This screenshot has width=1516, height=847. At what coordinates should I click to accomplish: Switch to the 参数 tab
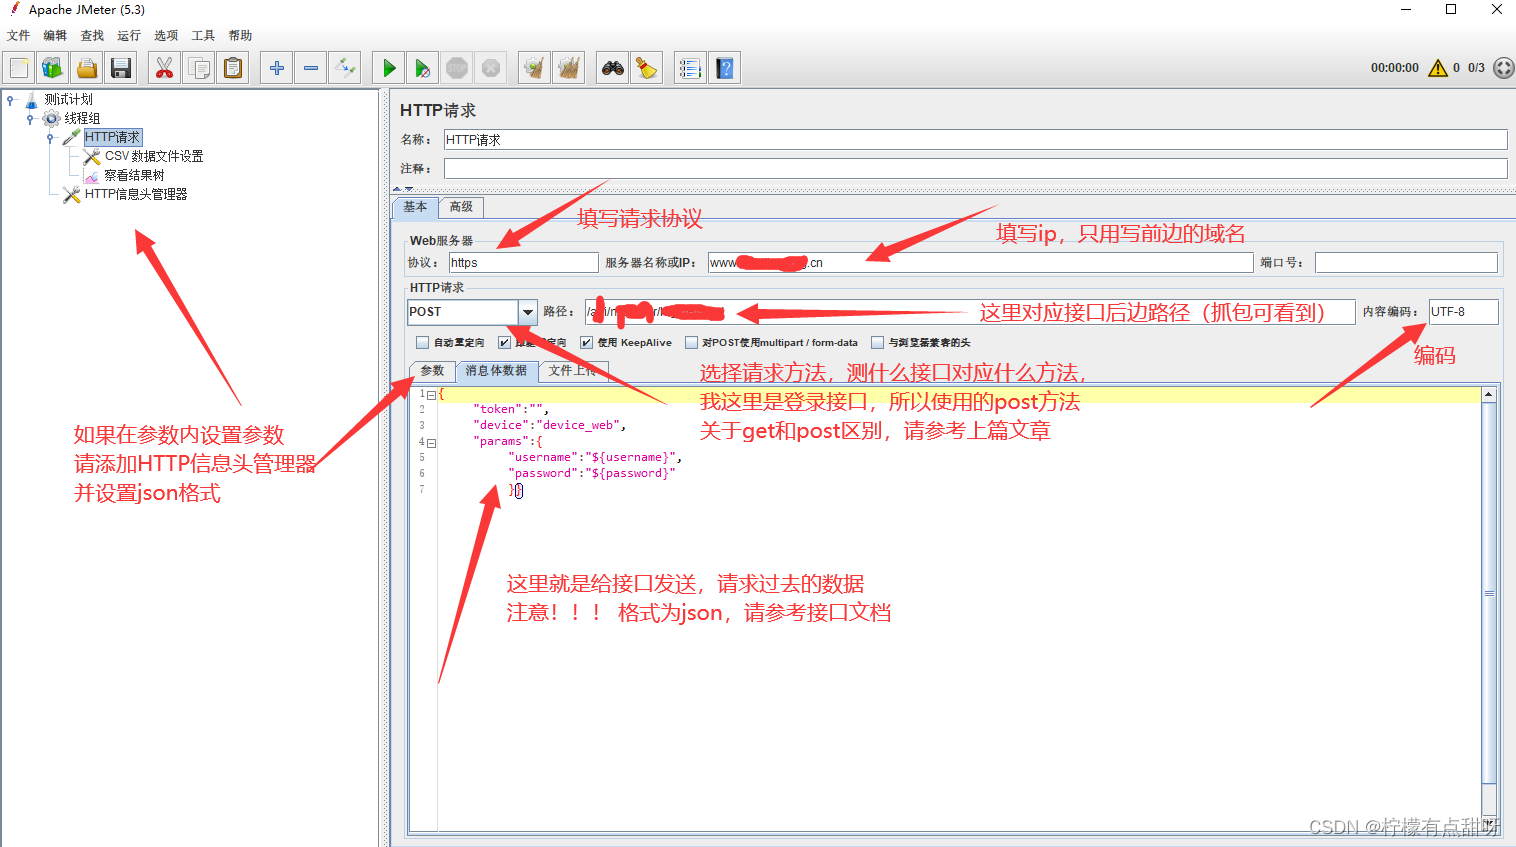[x=432, y=371]
